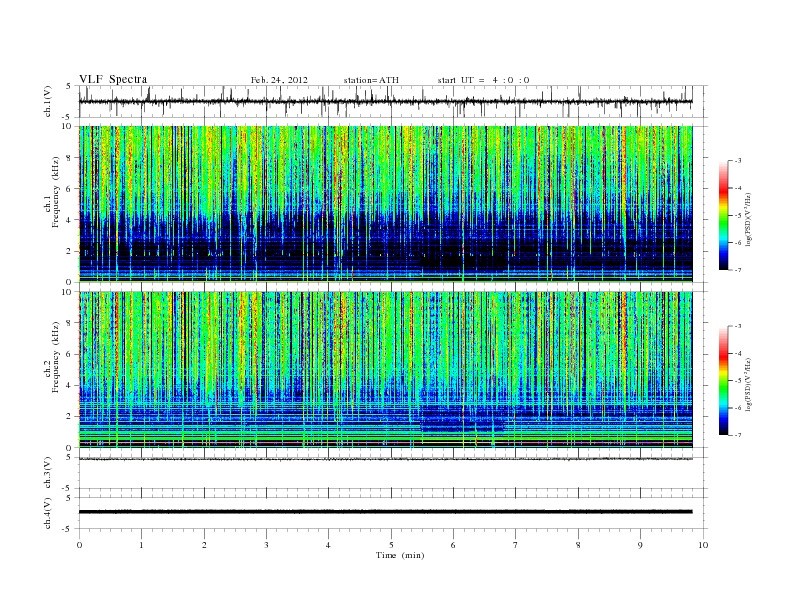
Task: Click the ch.3 voltage trace line
Action: (x=385, y=459)
